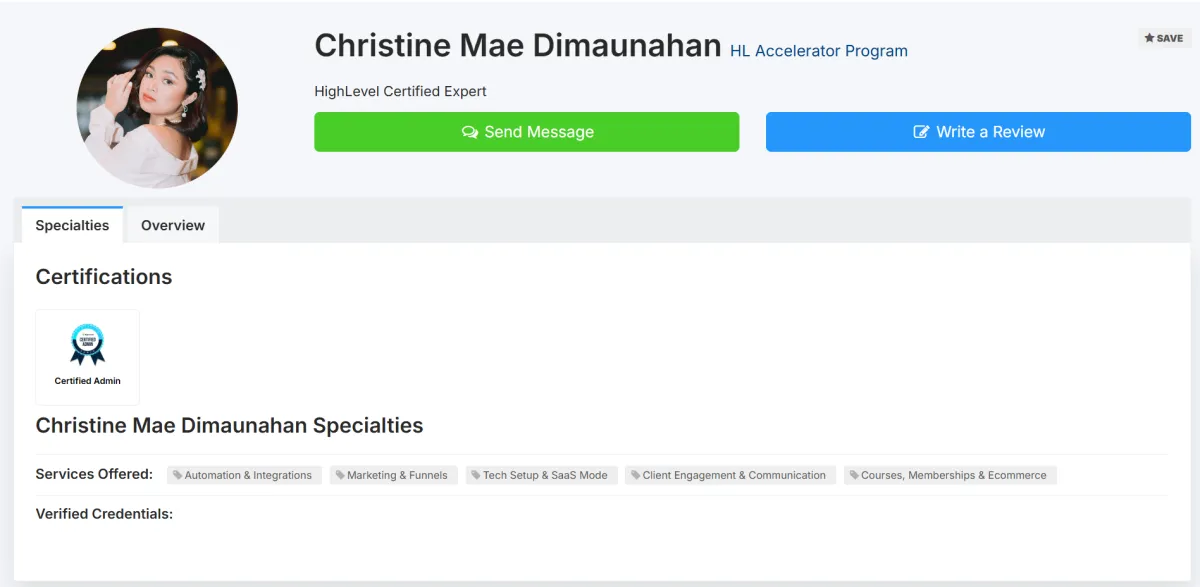Click the HighLevel Certified Expert text
Viewport: 1200px width, 587px height.
point(400,91)
